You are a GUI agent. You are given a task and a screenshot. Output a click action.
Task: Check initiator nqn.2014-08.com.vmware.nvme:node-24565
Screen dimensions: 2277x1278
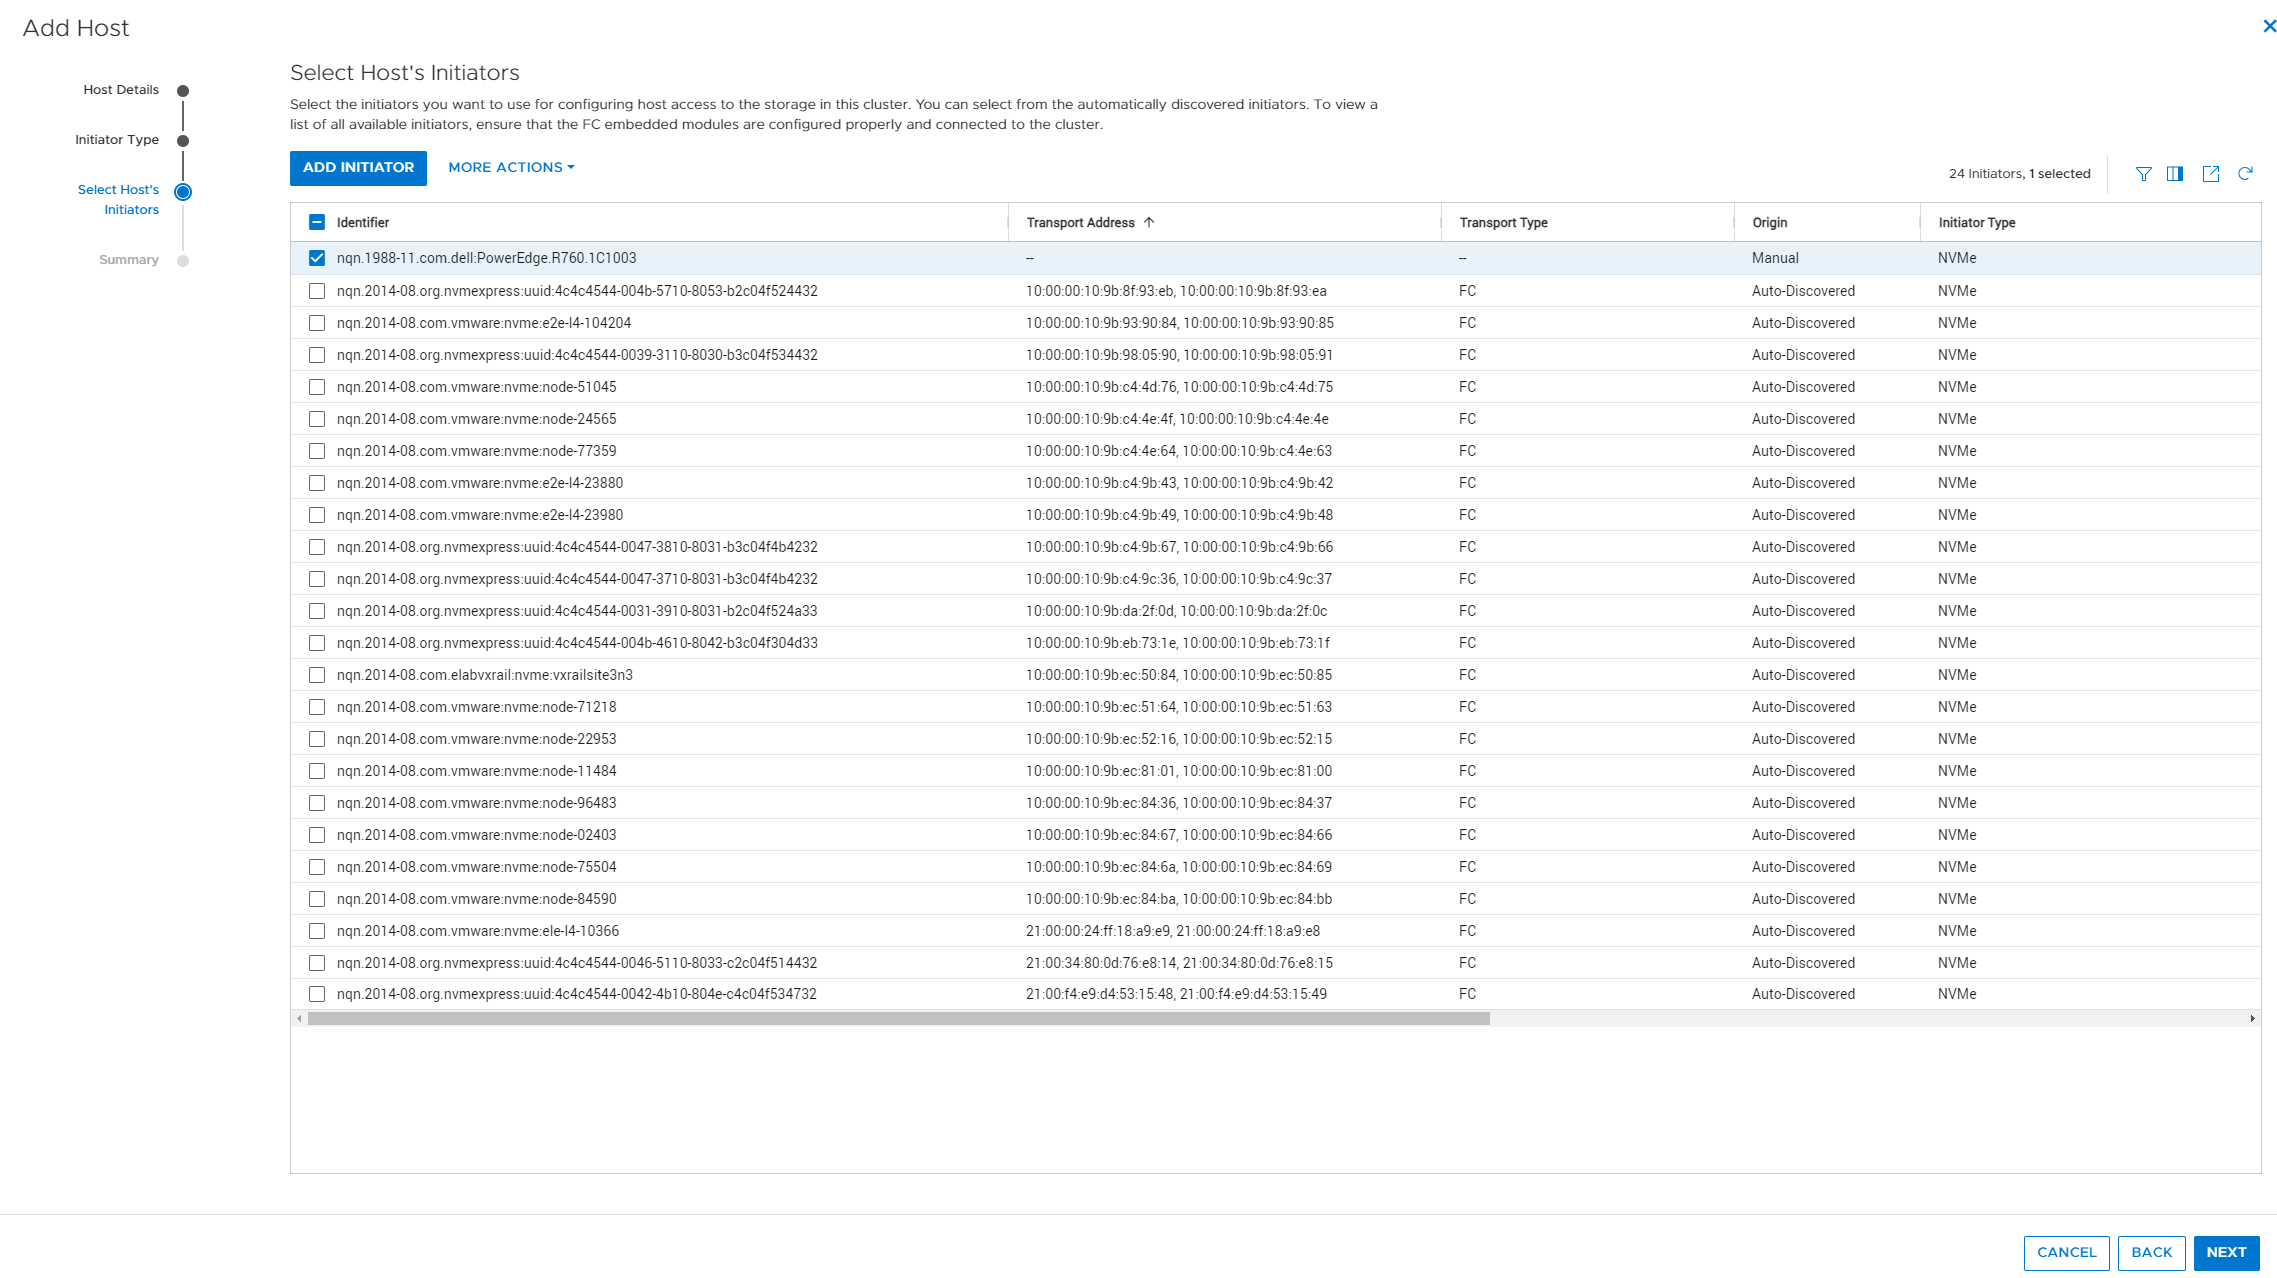pos(317,418)
